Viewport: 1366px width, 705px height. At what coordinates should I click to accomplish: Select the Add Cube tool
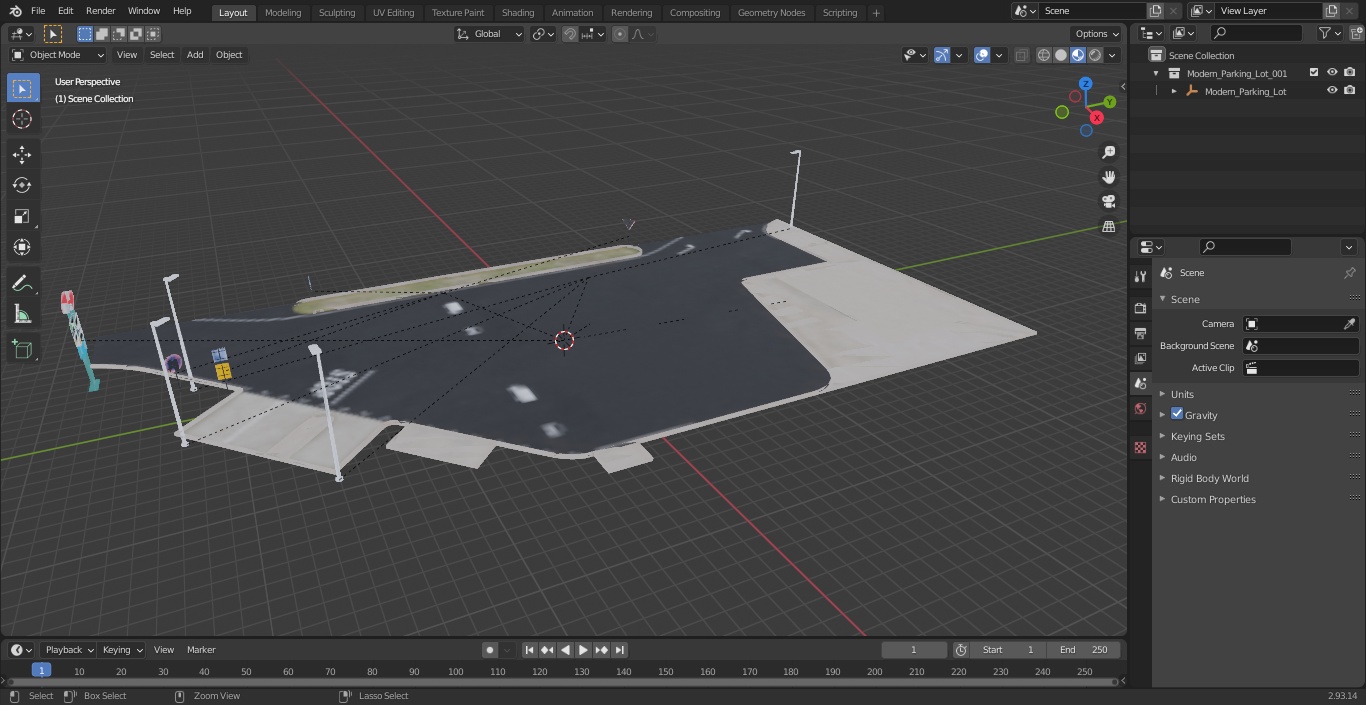22,350
